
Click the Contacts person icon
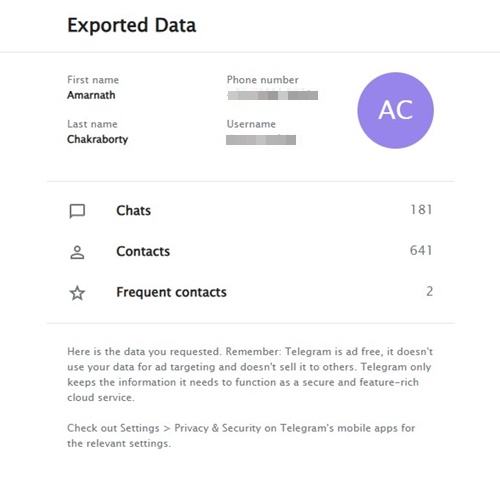[x=77, y=252]
